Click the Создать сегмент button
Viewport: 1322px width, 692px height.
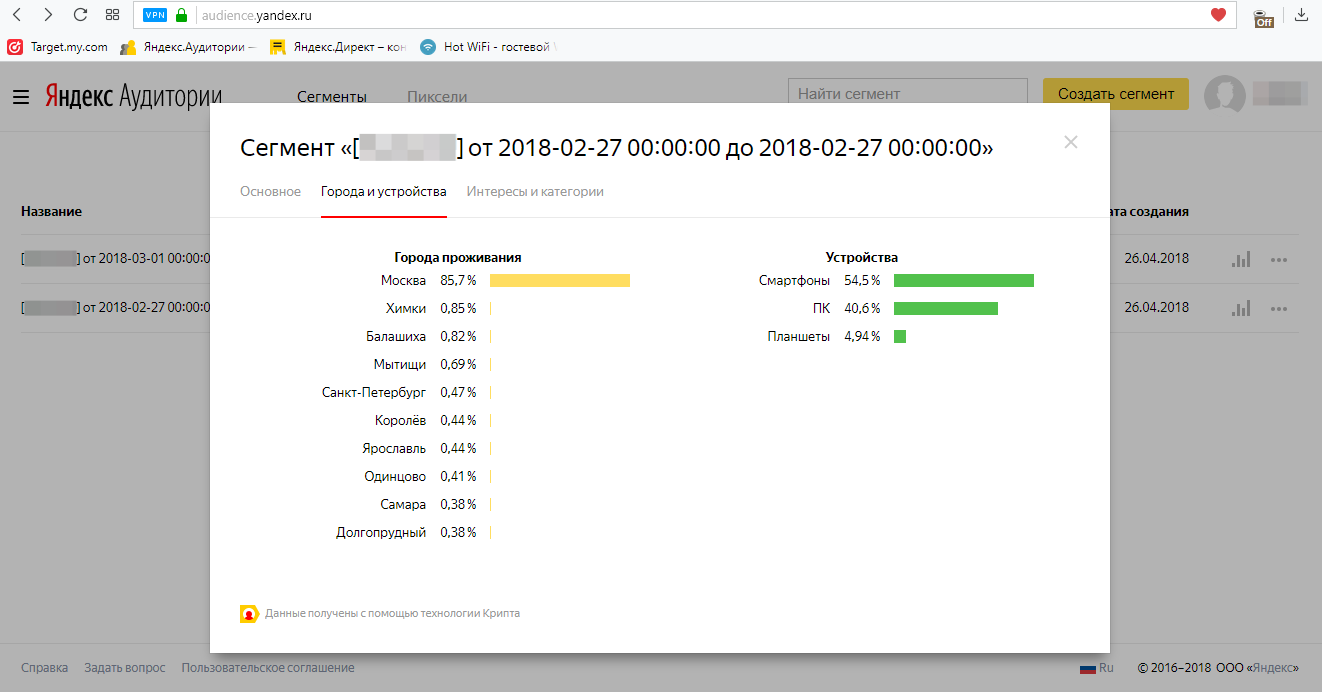click(1116, 94)
